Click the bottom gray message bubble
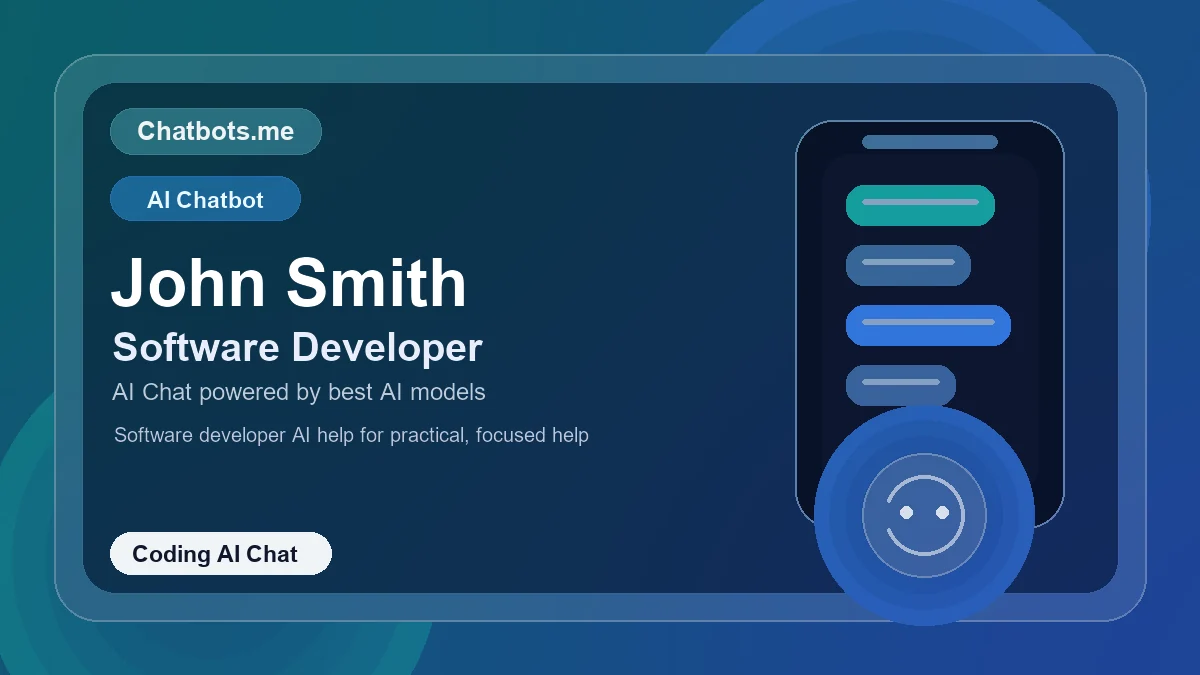 coord(900,385)
